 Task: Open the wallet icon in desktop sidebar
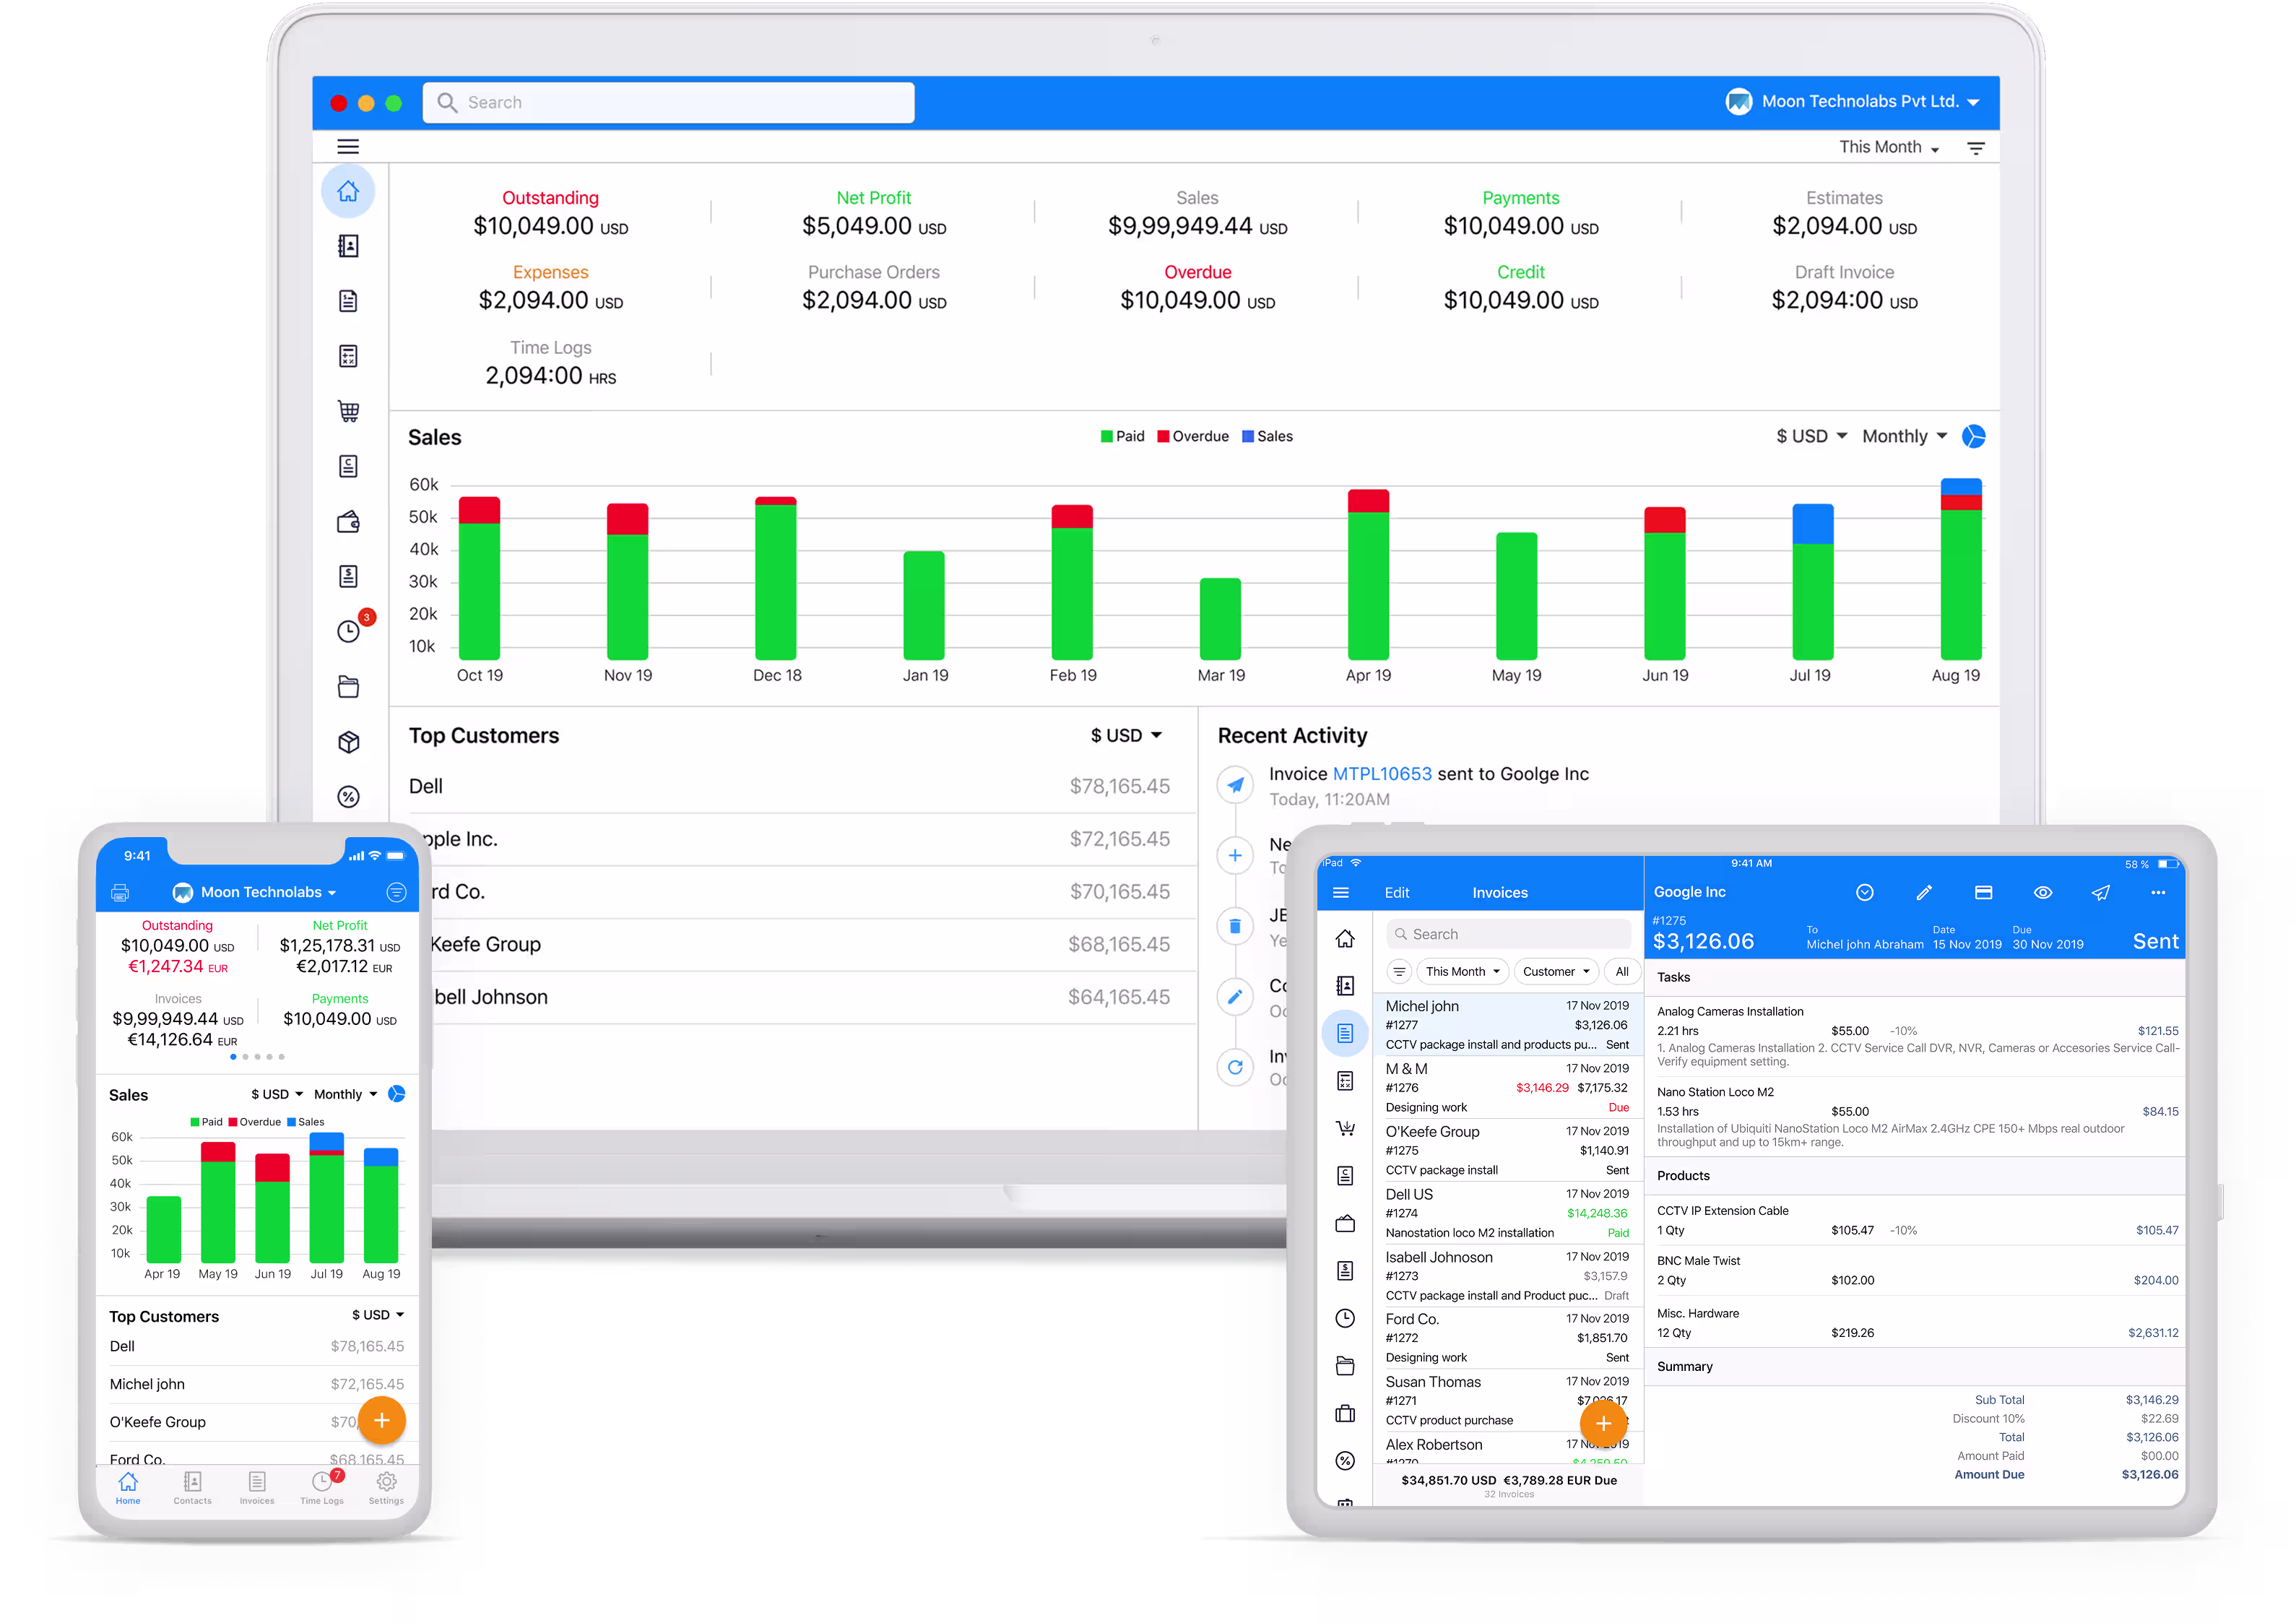pos(348,521)
